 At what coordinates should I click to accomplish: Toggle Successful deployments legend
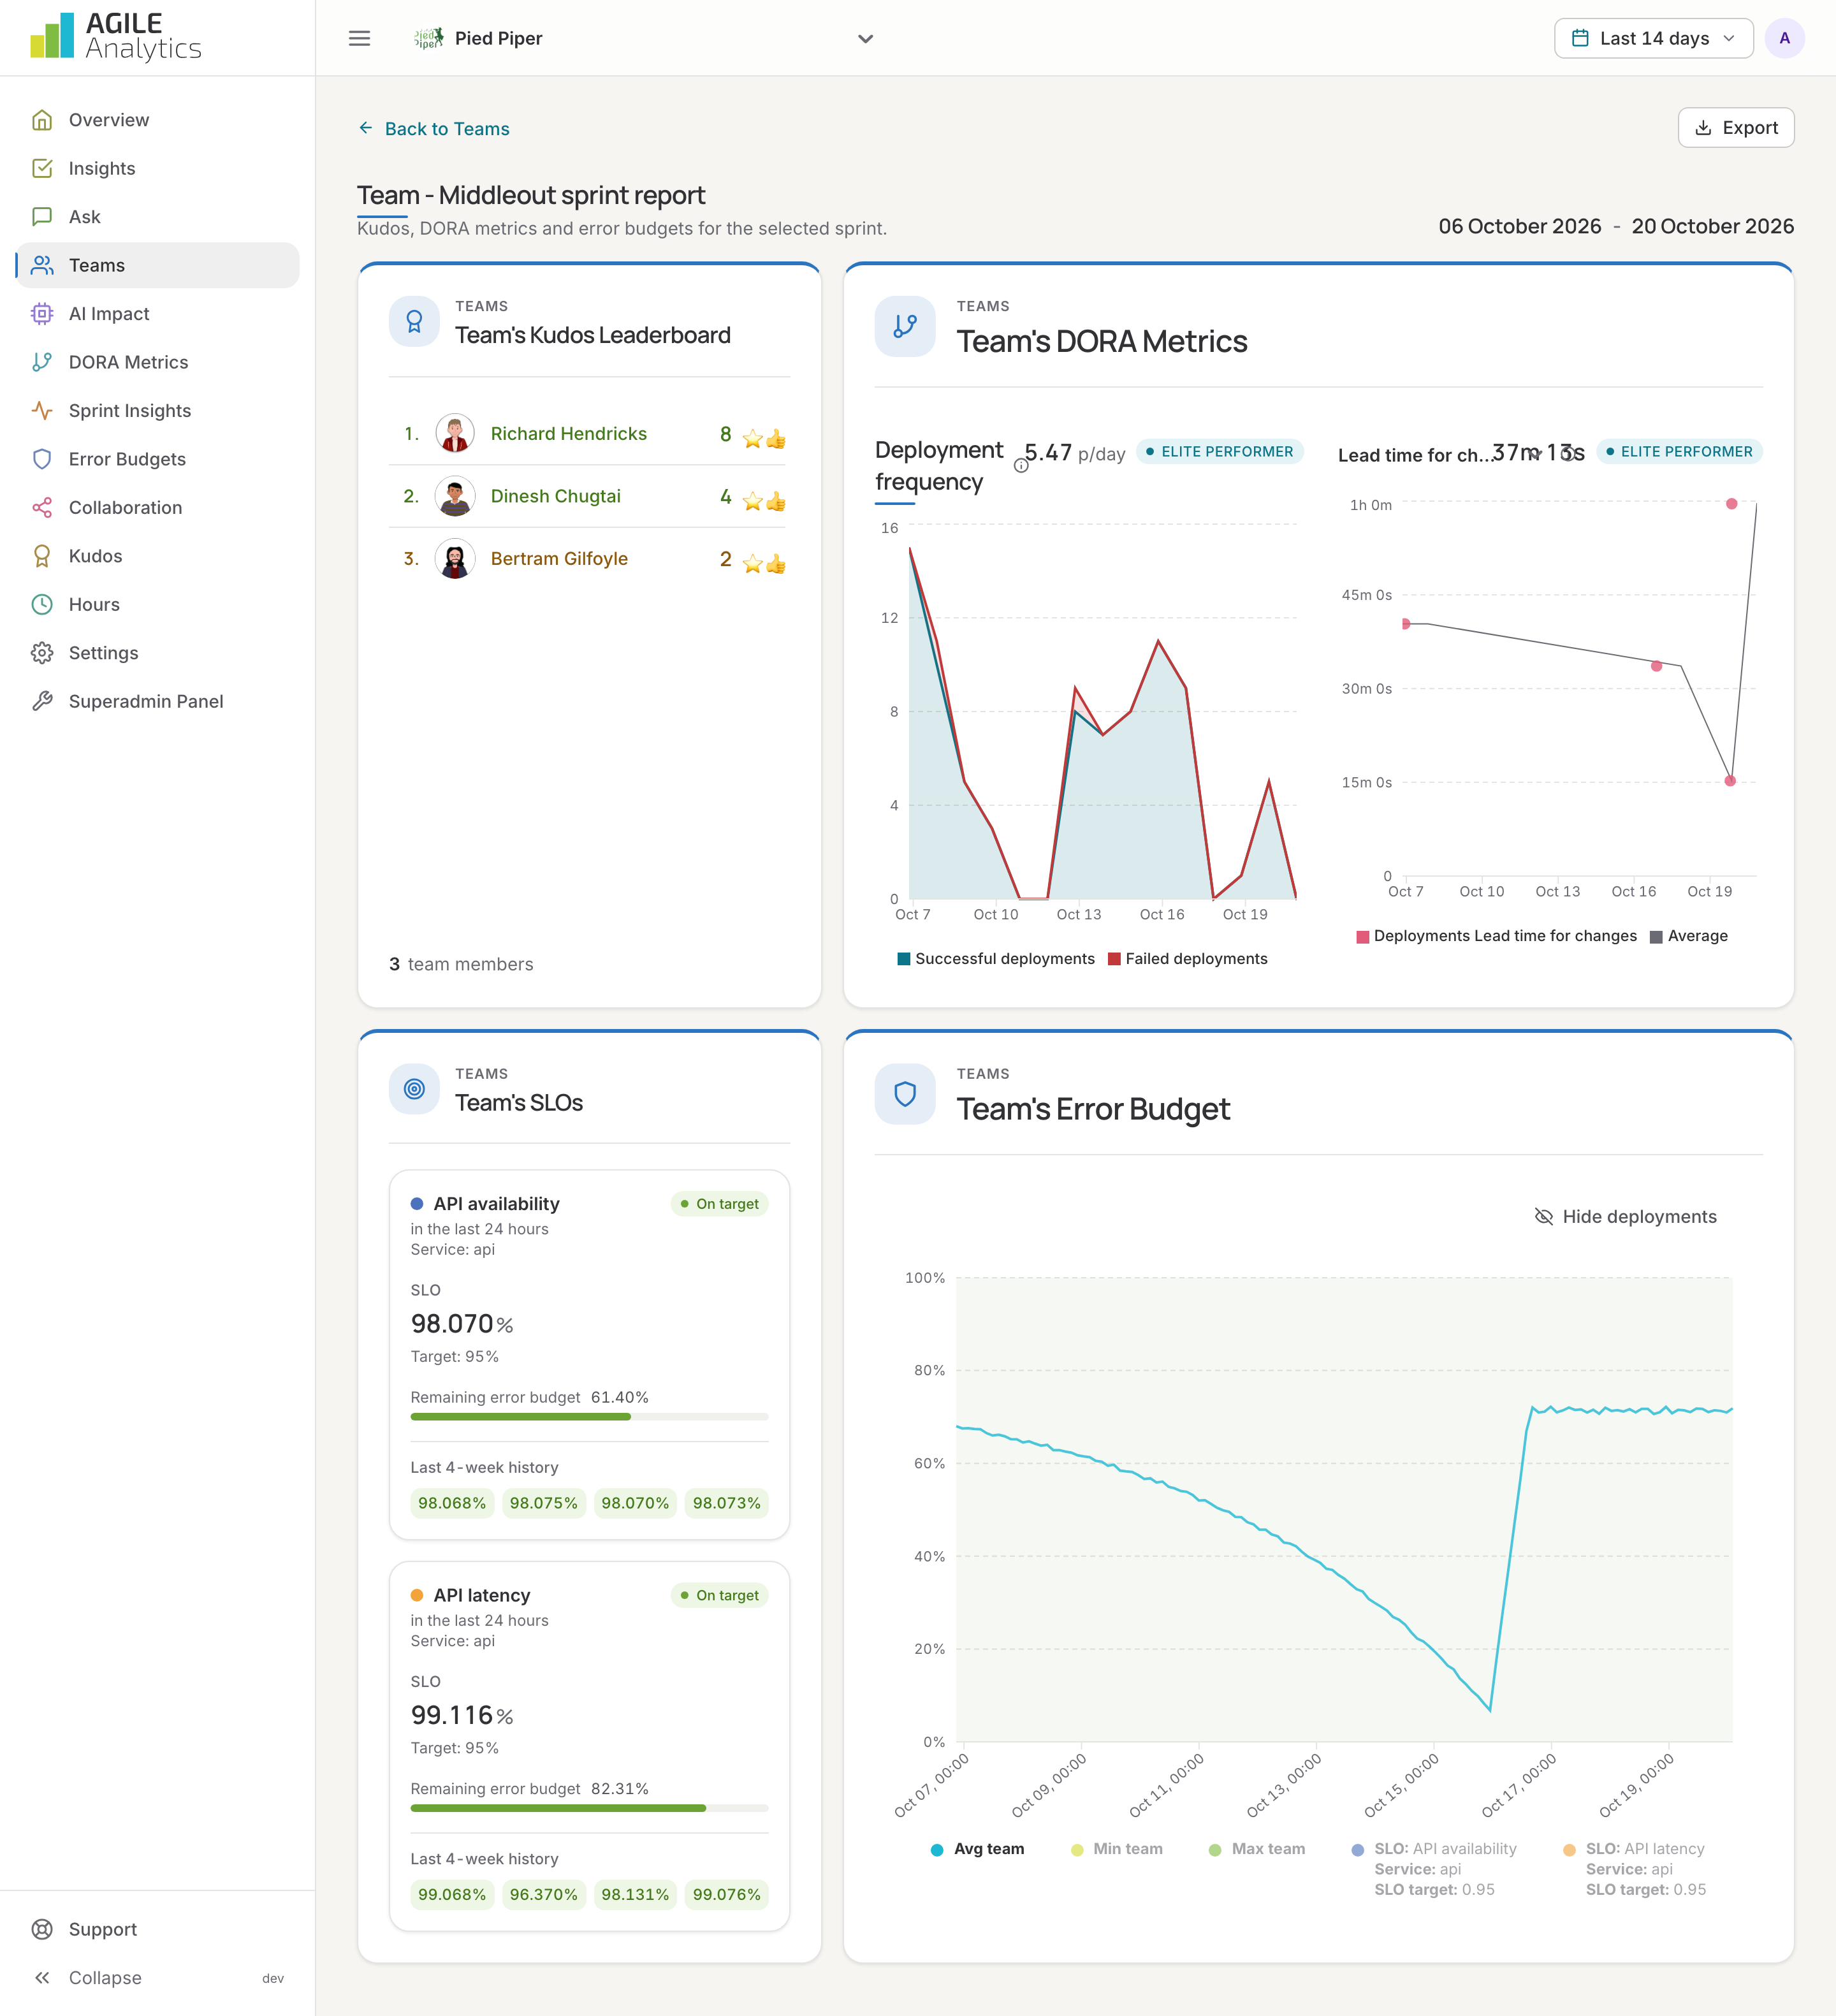click(996, 959)
